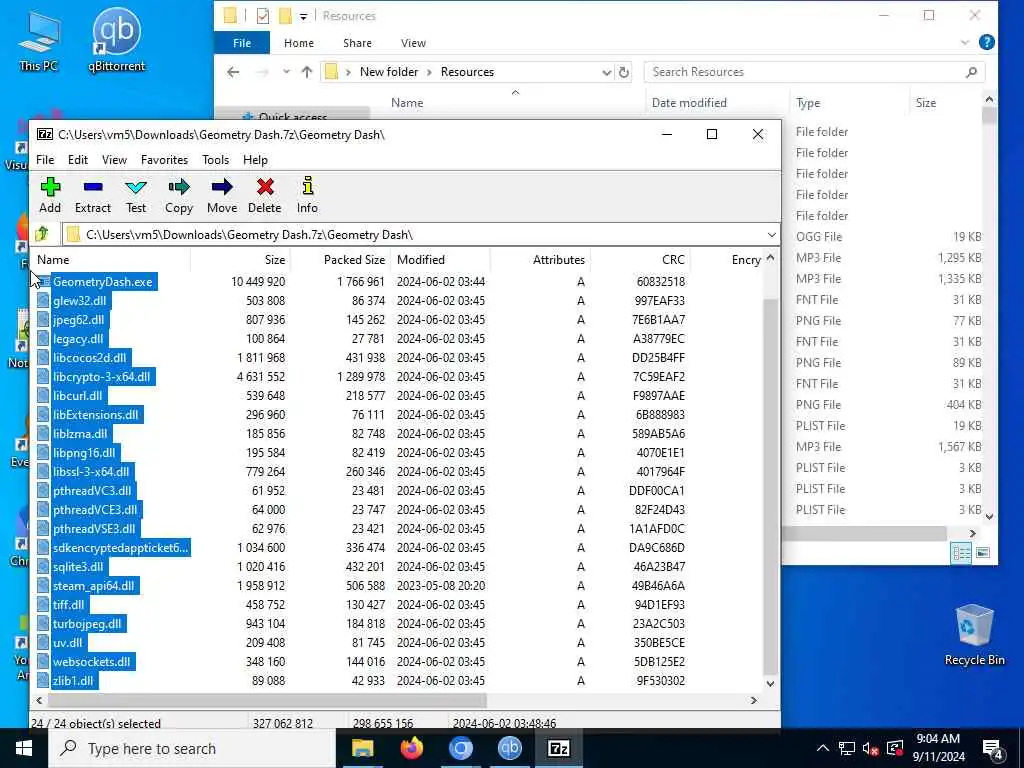
Task: Click the Copy toolbar icon in 7-Zip
Action: pos(178,195)
